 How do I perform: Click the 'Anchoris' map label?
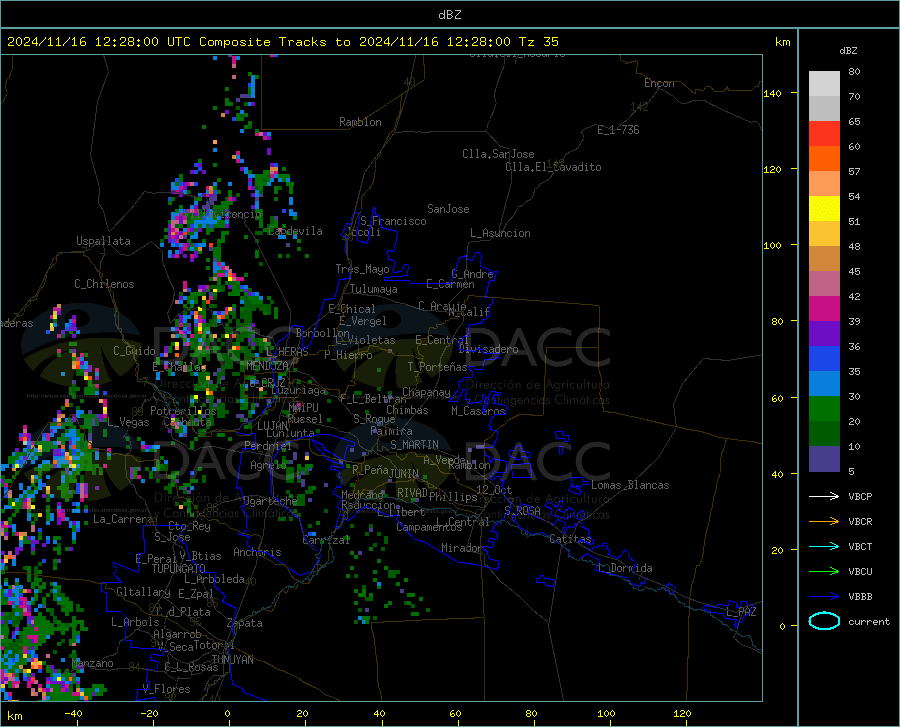[x=257, y=552]
